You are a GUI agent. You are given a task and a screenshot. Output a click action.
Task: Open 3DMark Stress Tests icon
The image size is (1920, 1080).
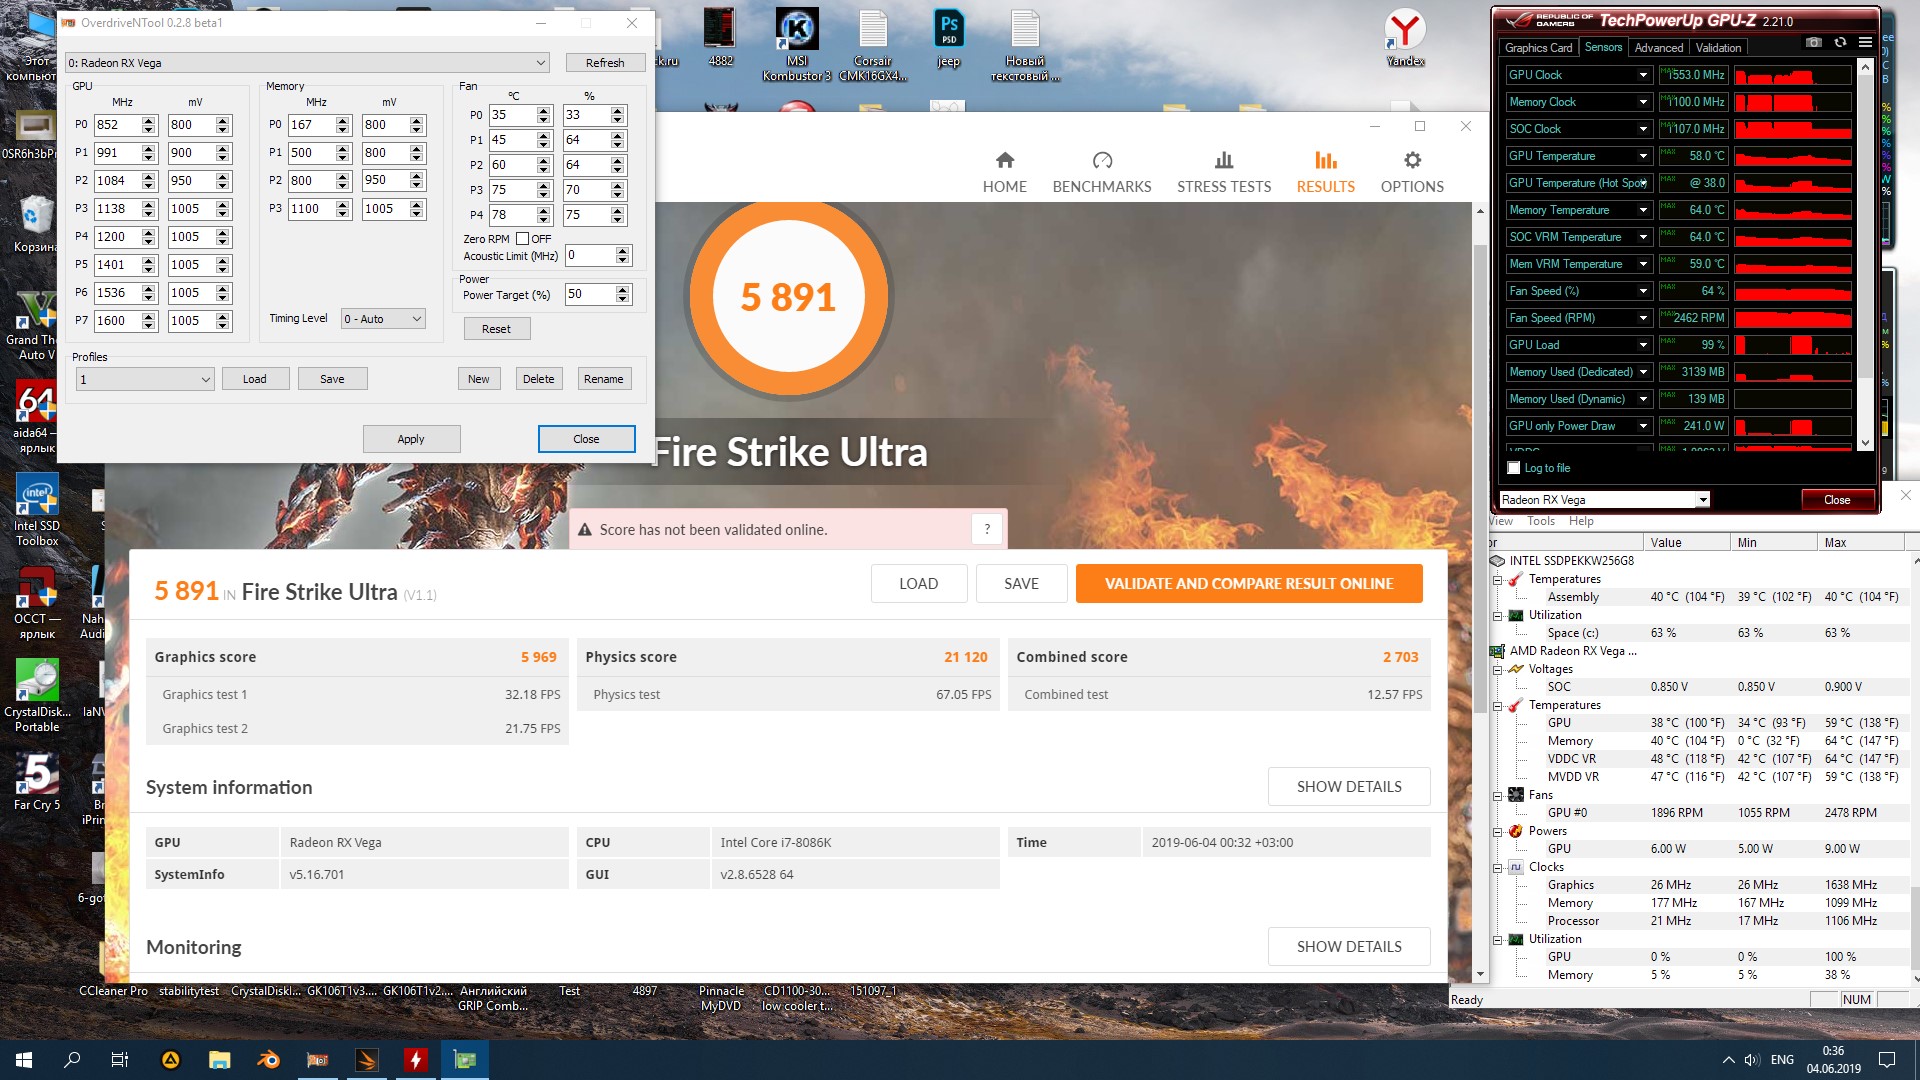click(x=1223, y=161)
